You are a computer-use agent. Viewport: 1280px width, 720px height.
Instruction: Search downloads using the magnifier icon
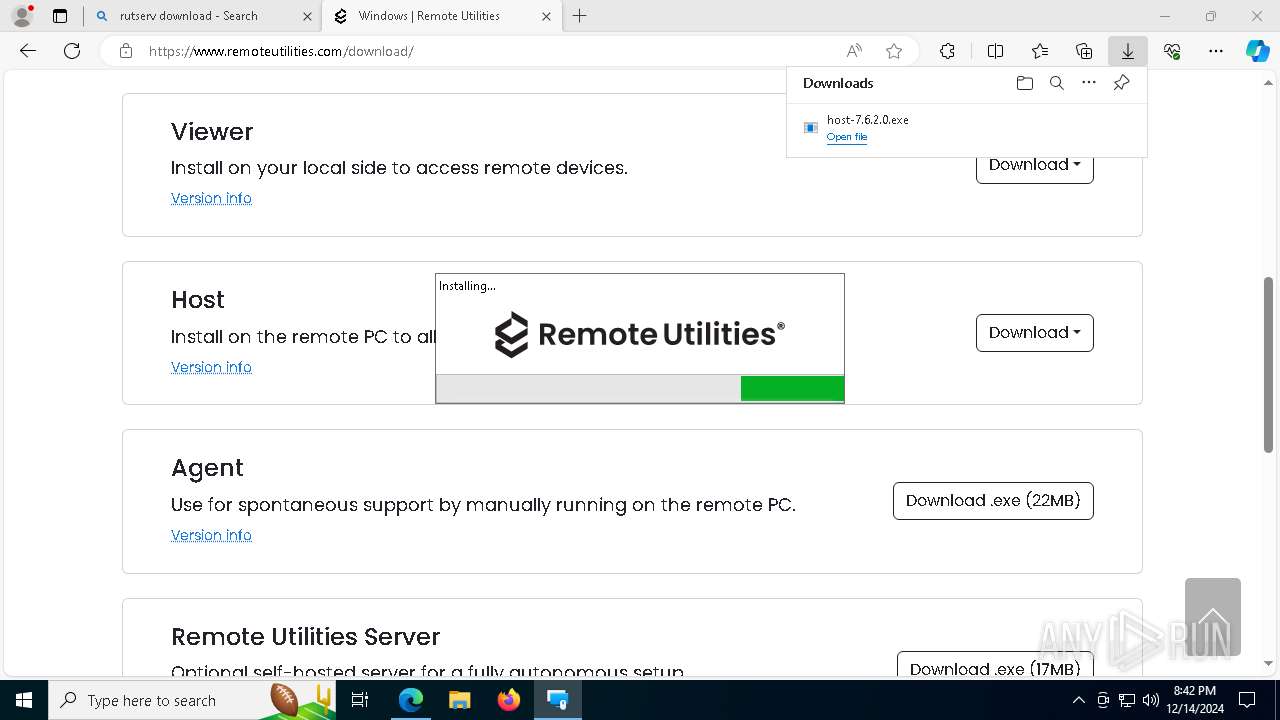tap(1056, 83)
